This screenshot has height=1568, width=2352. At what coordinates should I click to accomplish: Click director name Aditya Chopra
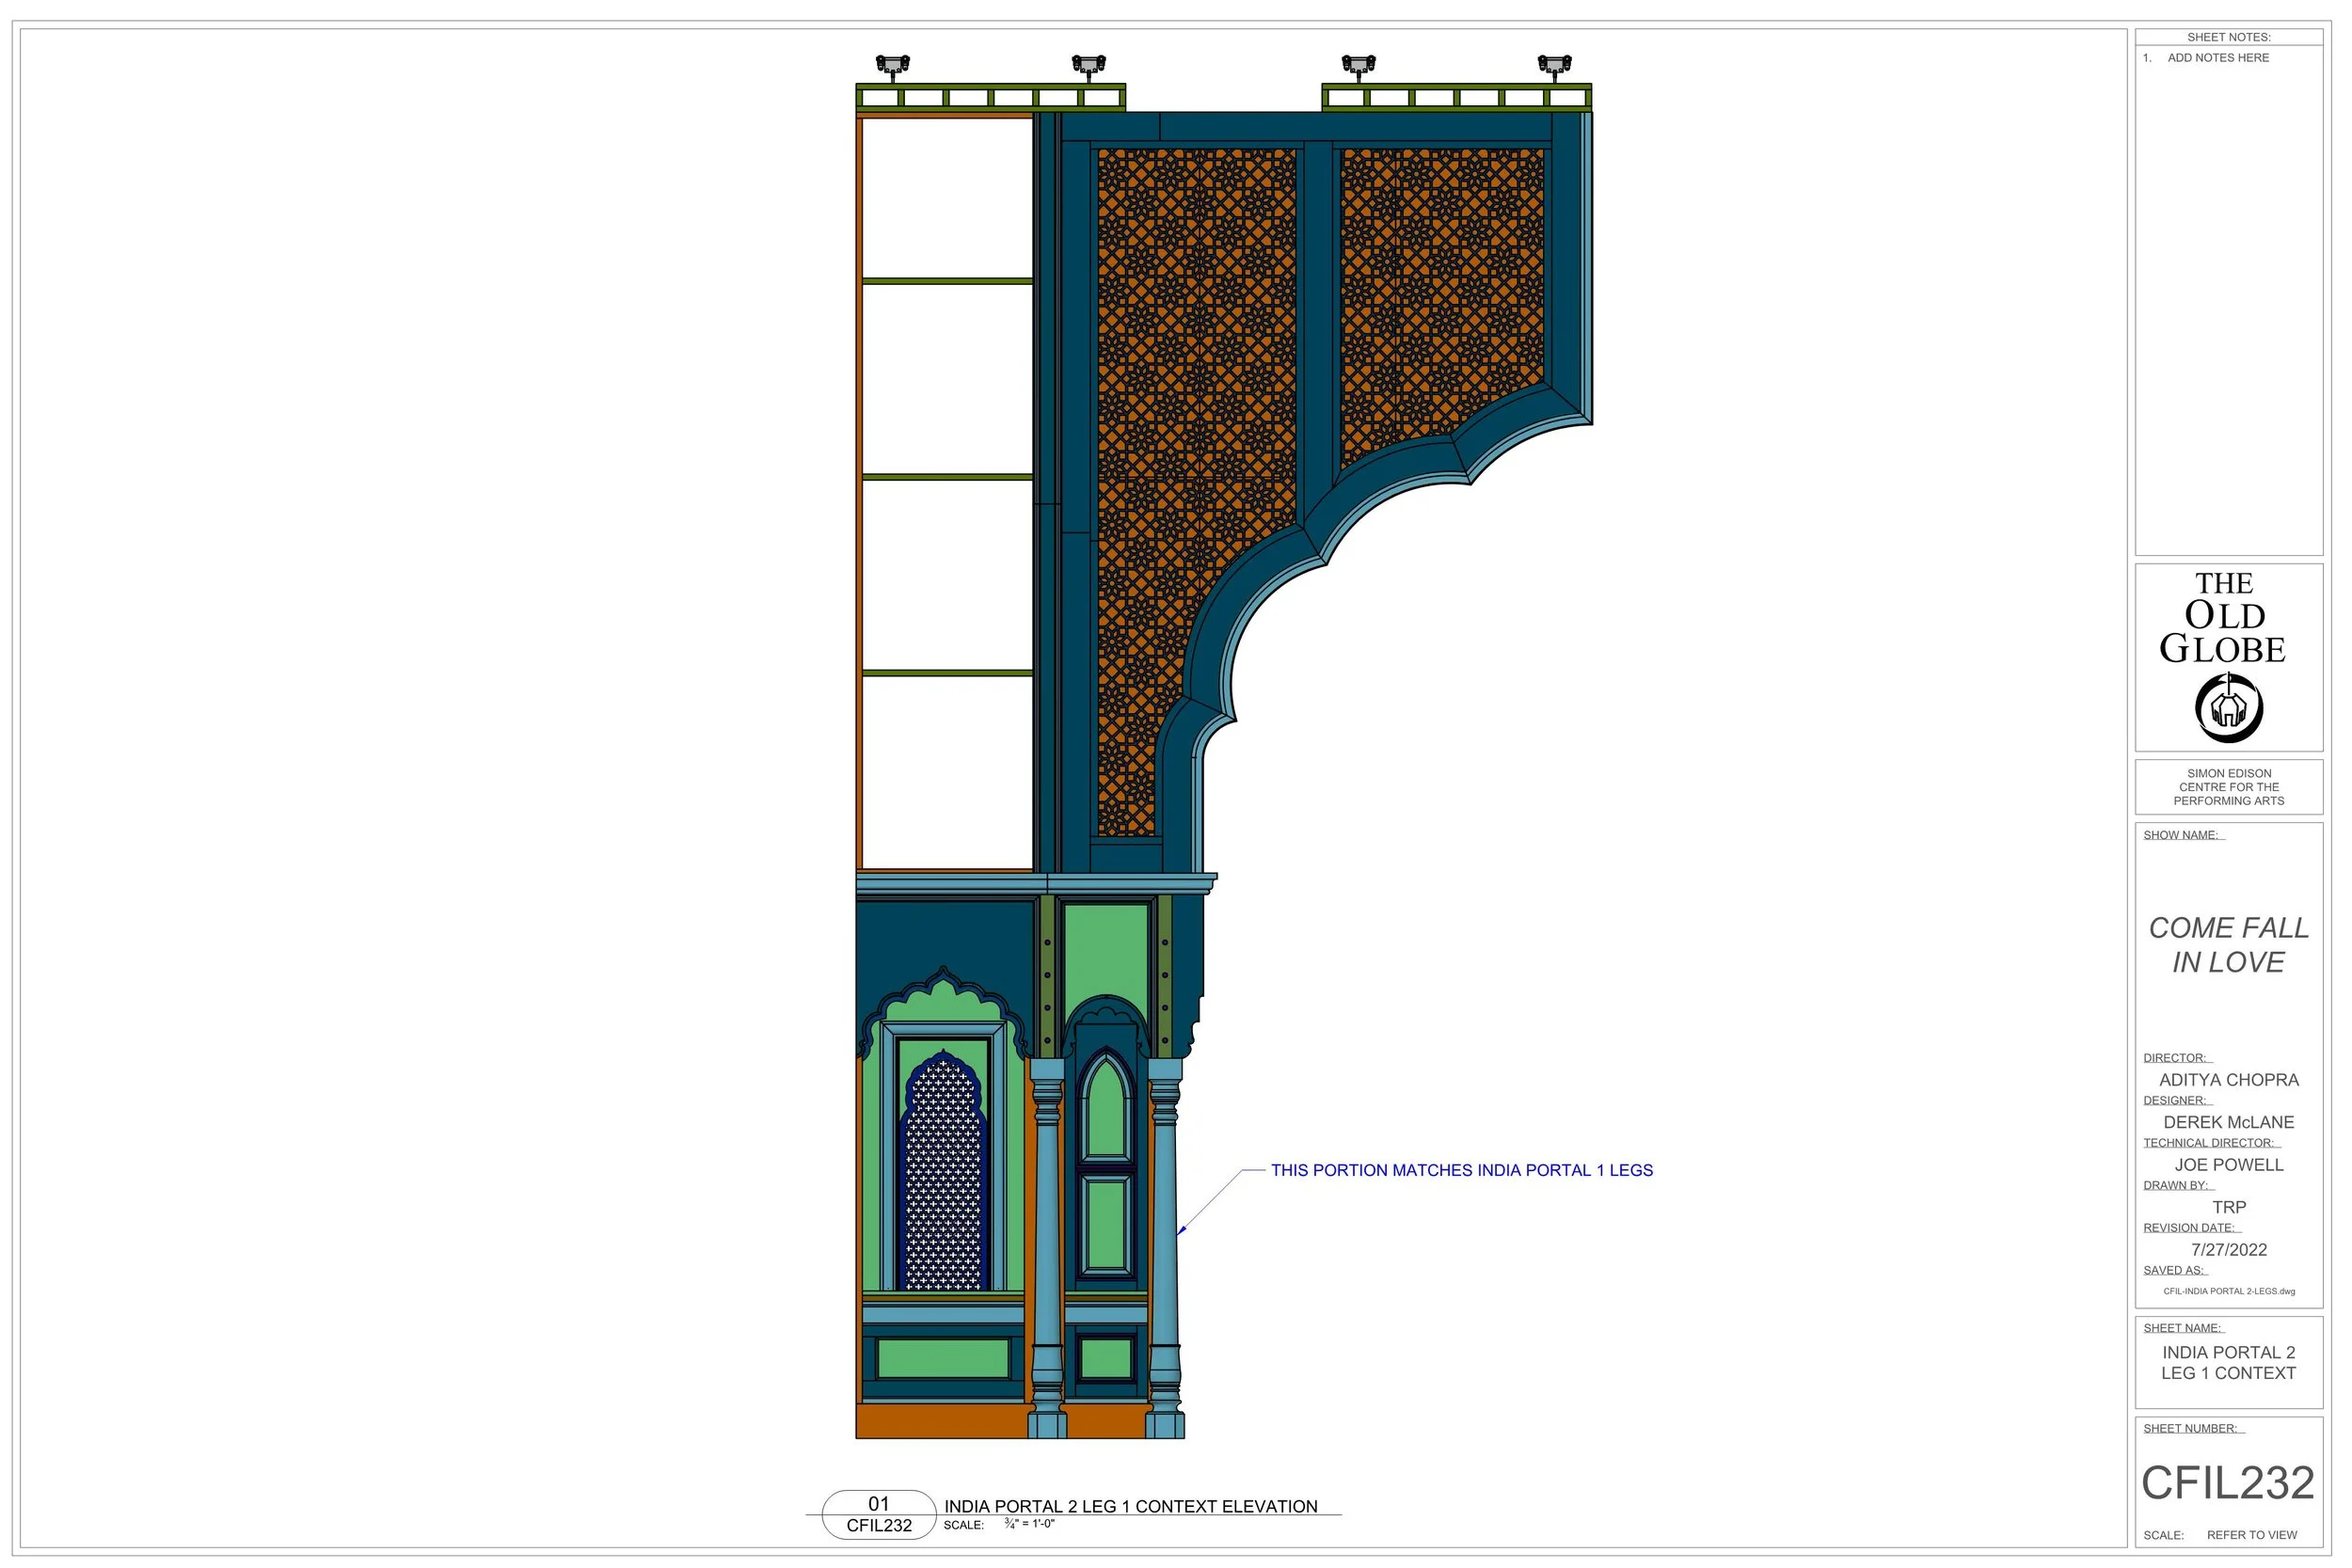coord(2228,1080)
